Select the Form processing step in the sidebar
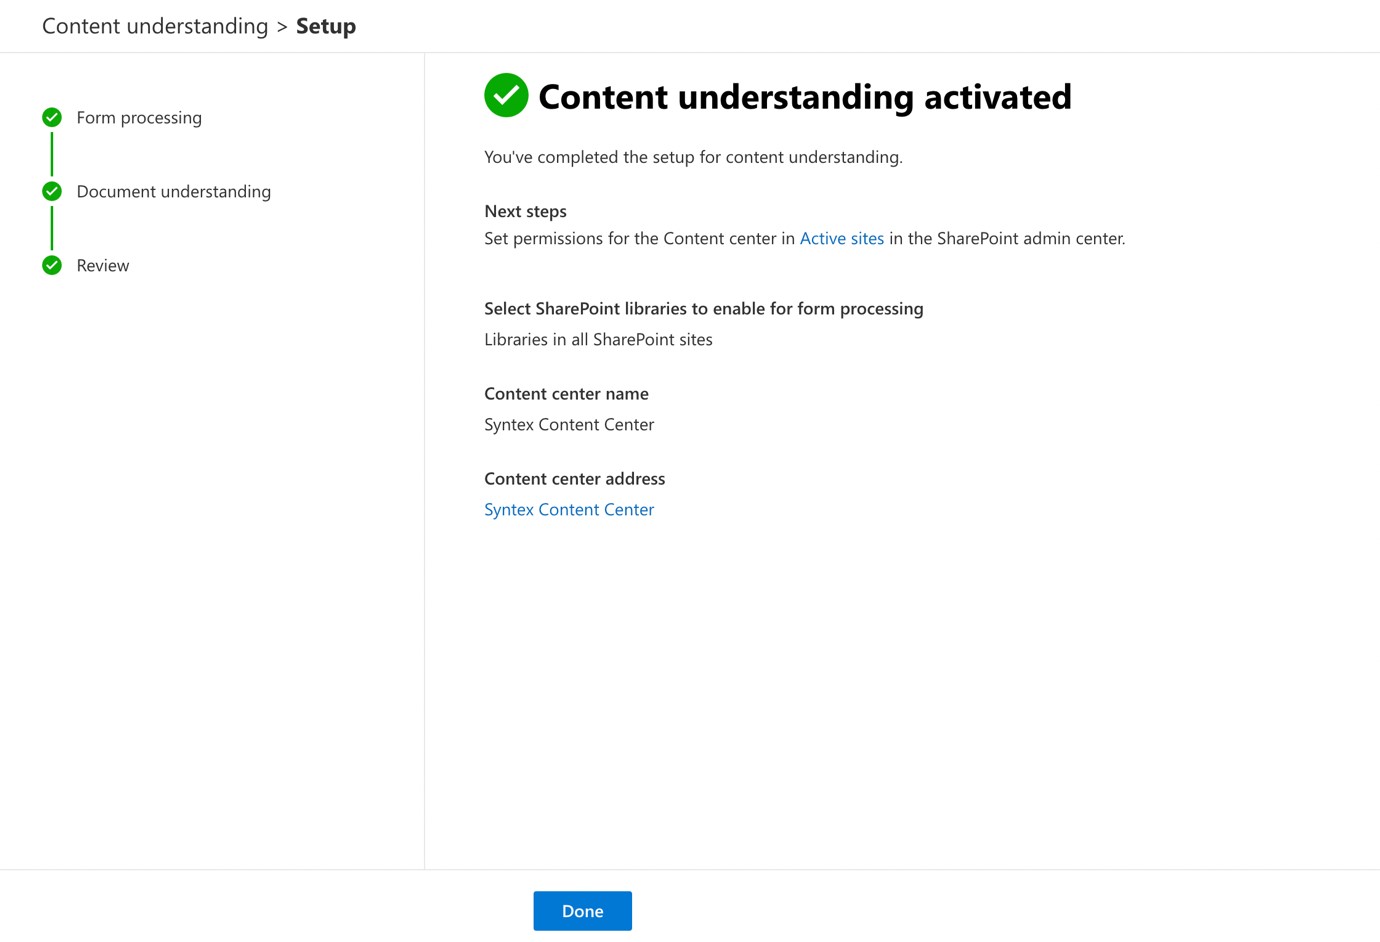1380x942 pixels. (138, 117)
